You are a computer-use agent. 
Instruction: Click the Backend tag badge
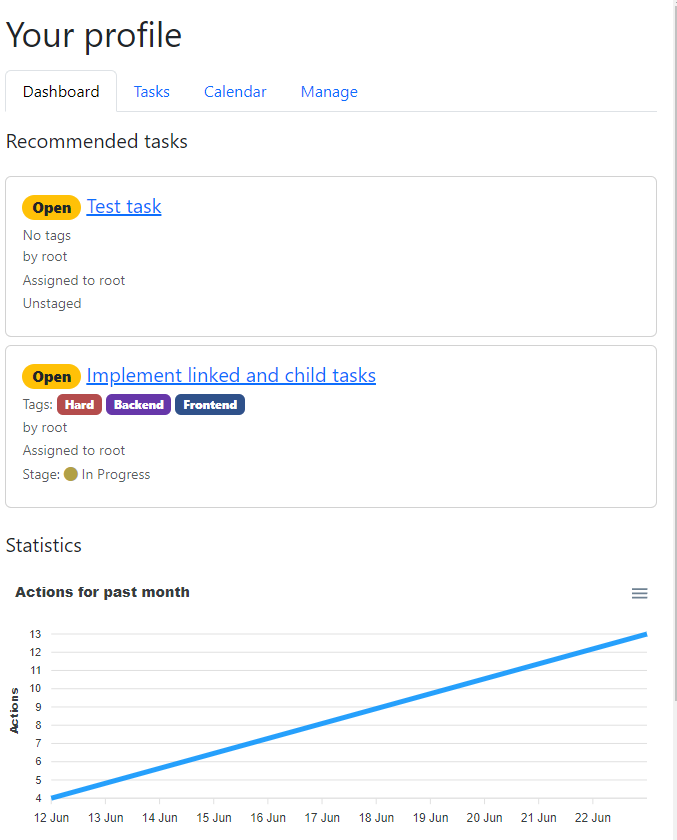pos(138,405)
